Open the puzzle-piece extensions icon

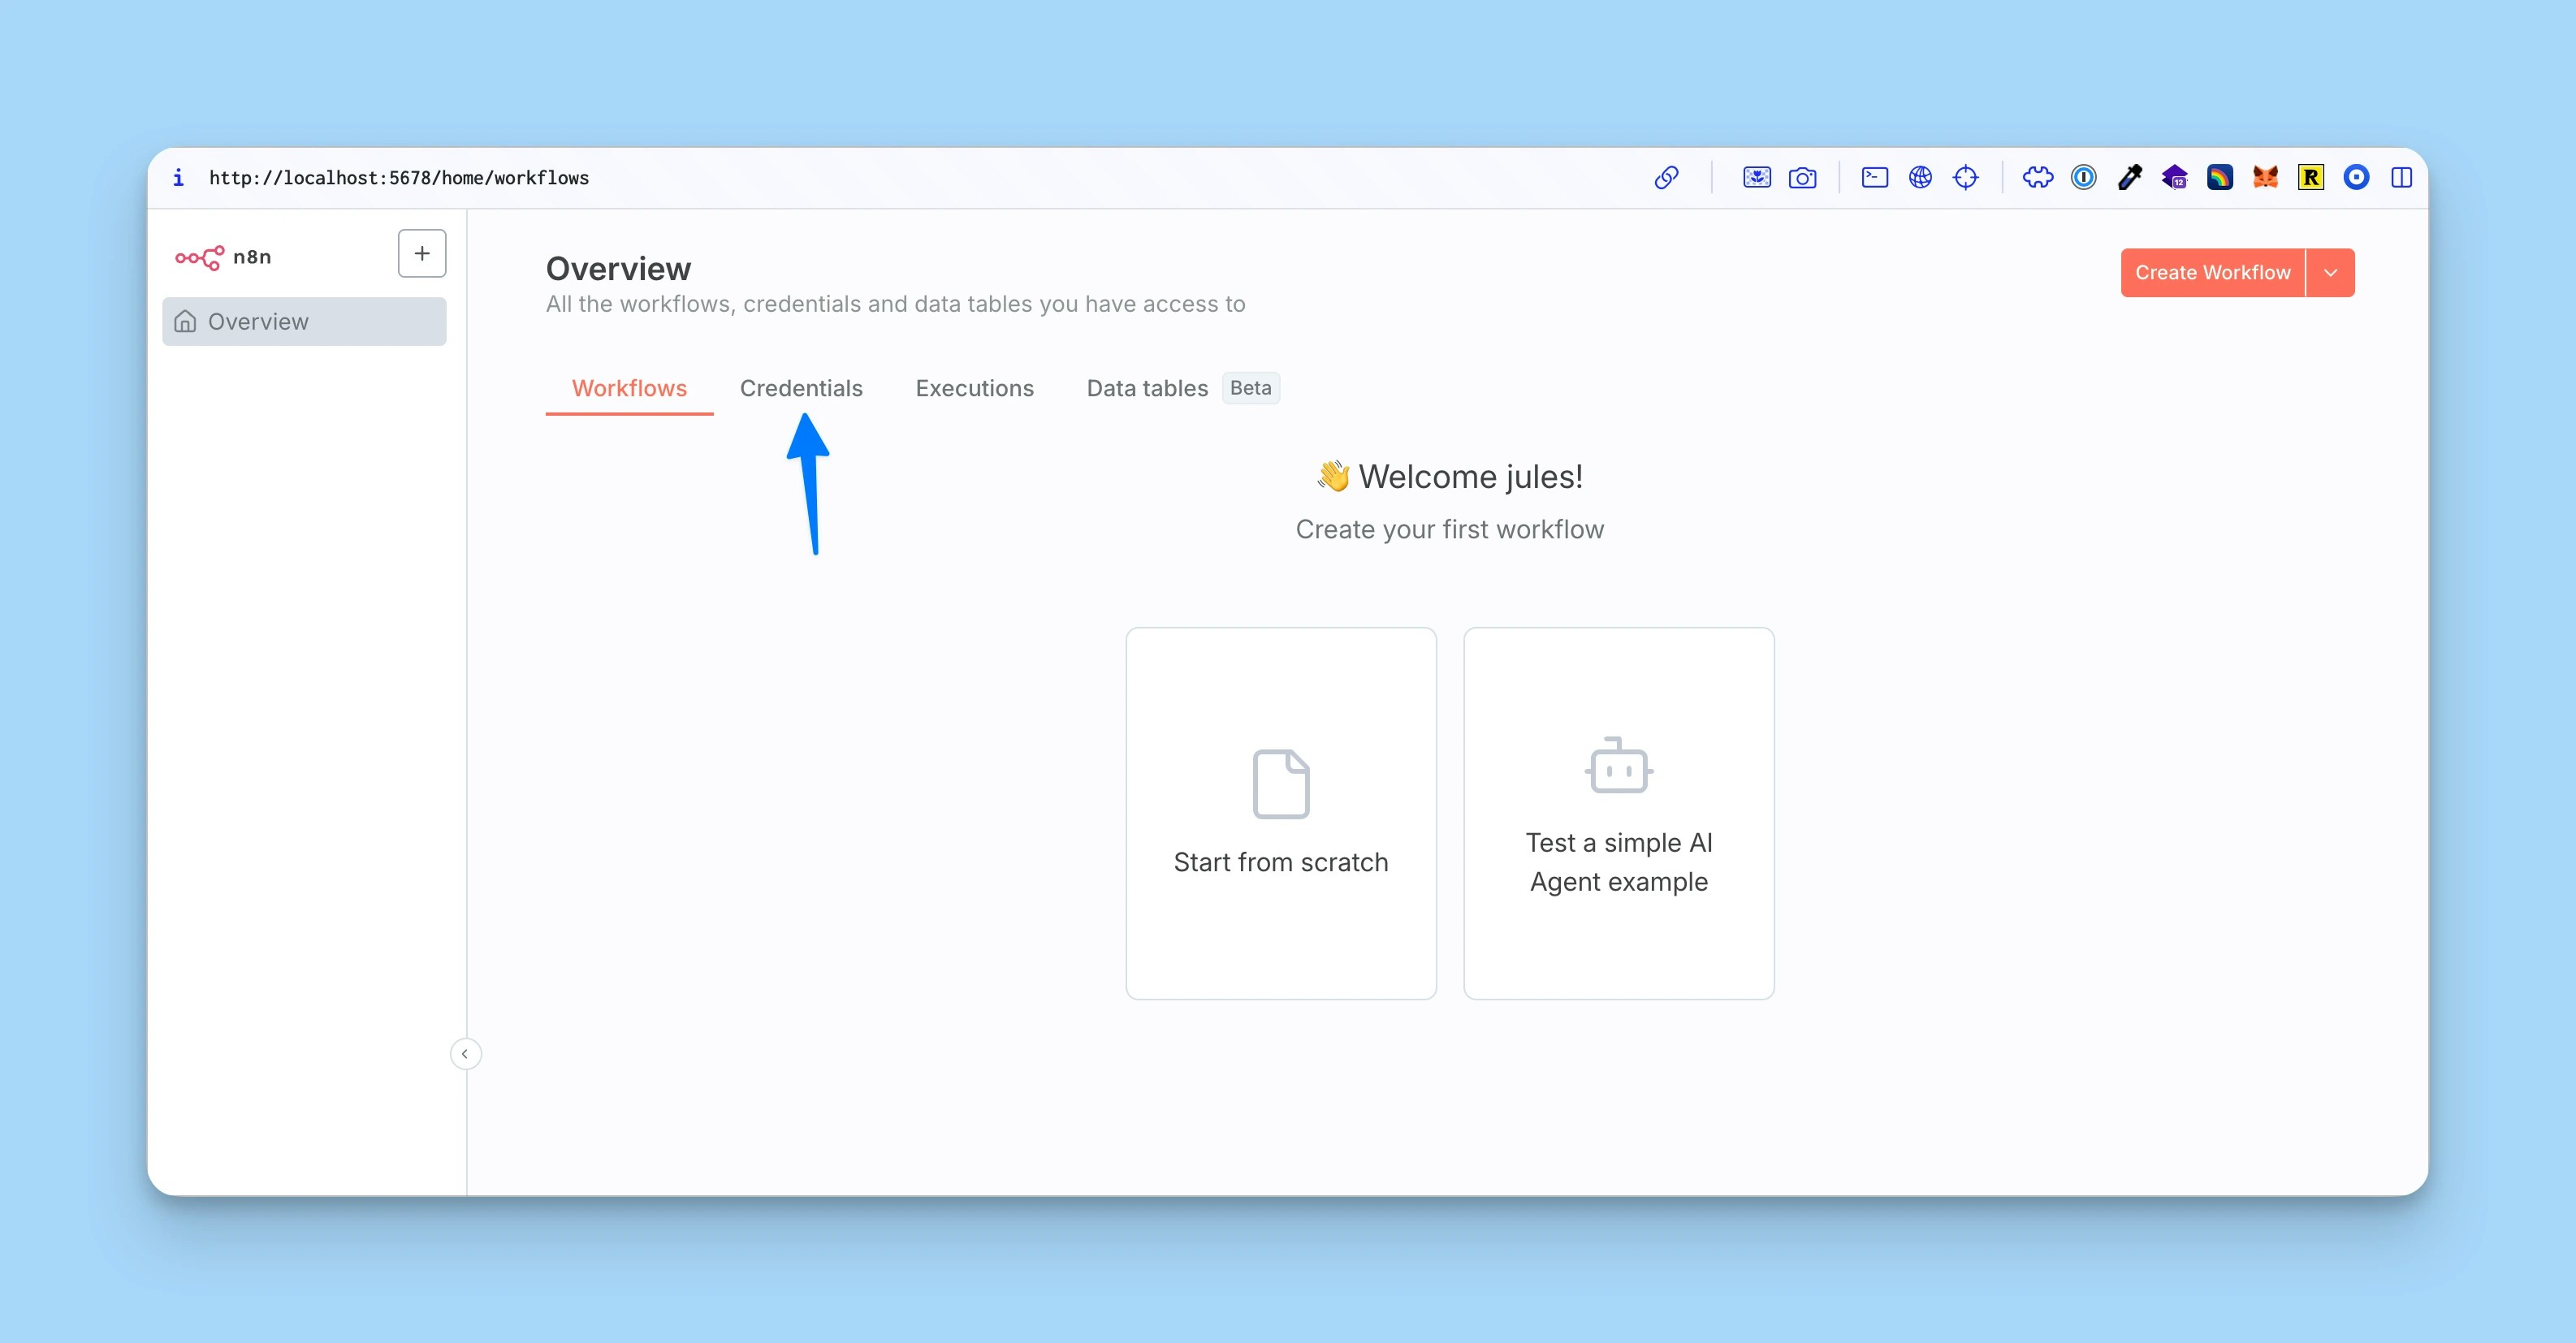pyautogui.click(x=2037, y=178)
